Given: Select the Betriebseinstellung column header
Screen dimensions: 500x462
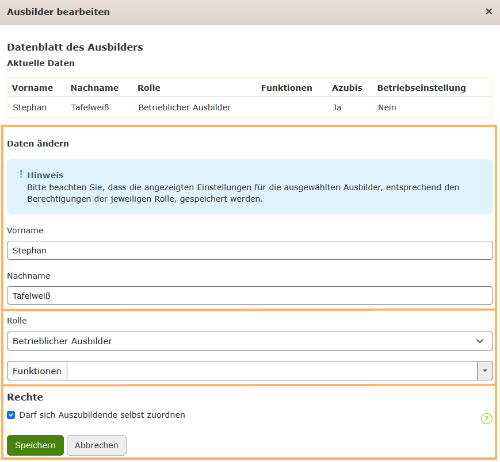Looking at the screenshot, I should coord(421,88).
